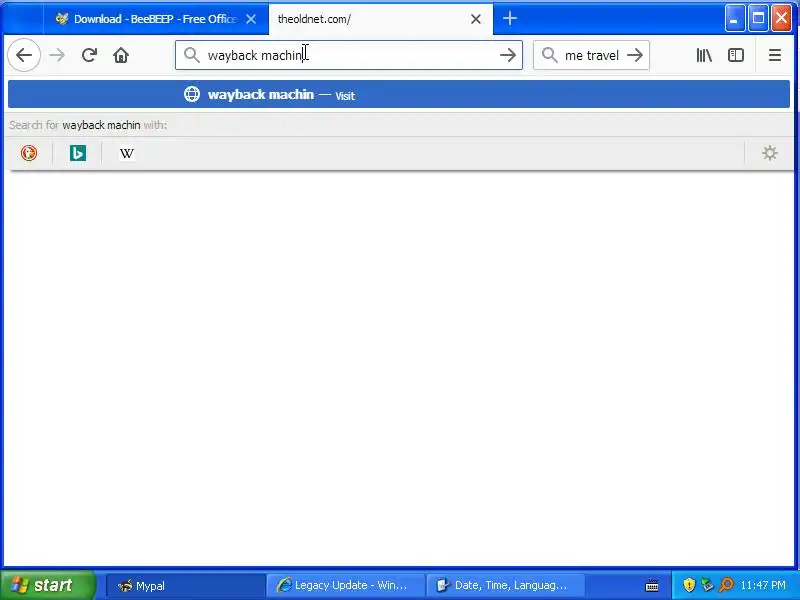Open the Windows Start menu
Screen dimensions: 800x600
tap(47, 585)
